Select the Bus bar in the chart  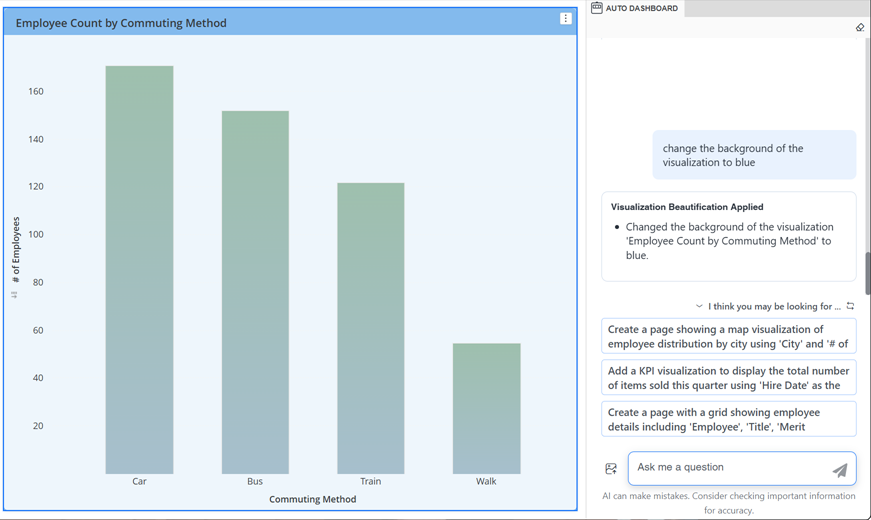pyautogui.click(x=255, y=292)
